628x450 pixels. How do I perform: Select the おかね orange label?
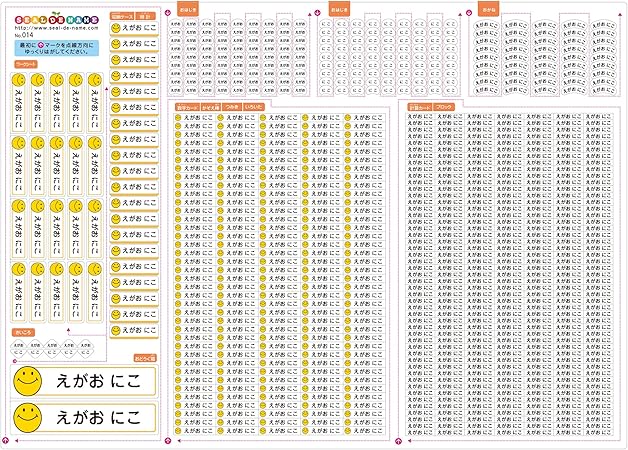[x=489, y=9]
